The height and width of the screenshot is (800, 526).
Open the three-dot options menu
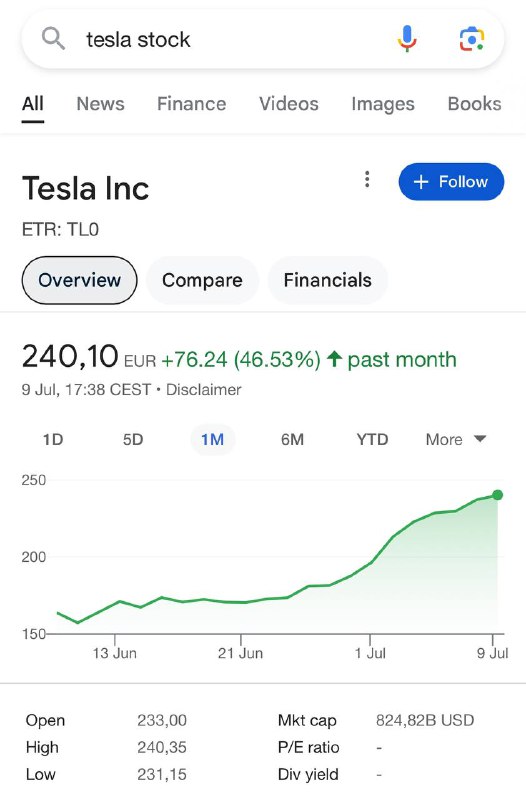tap(367, 180)
